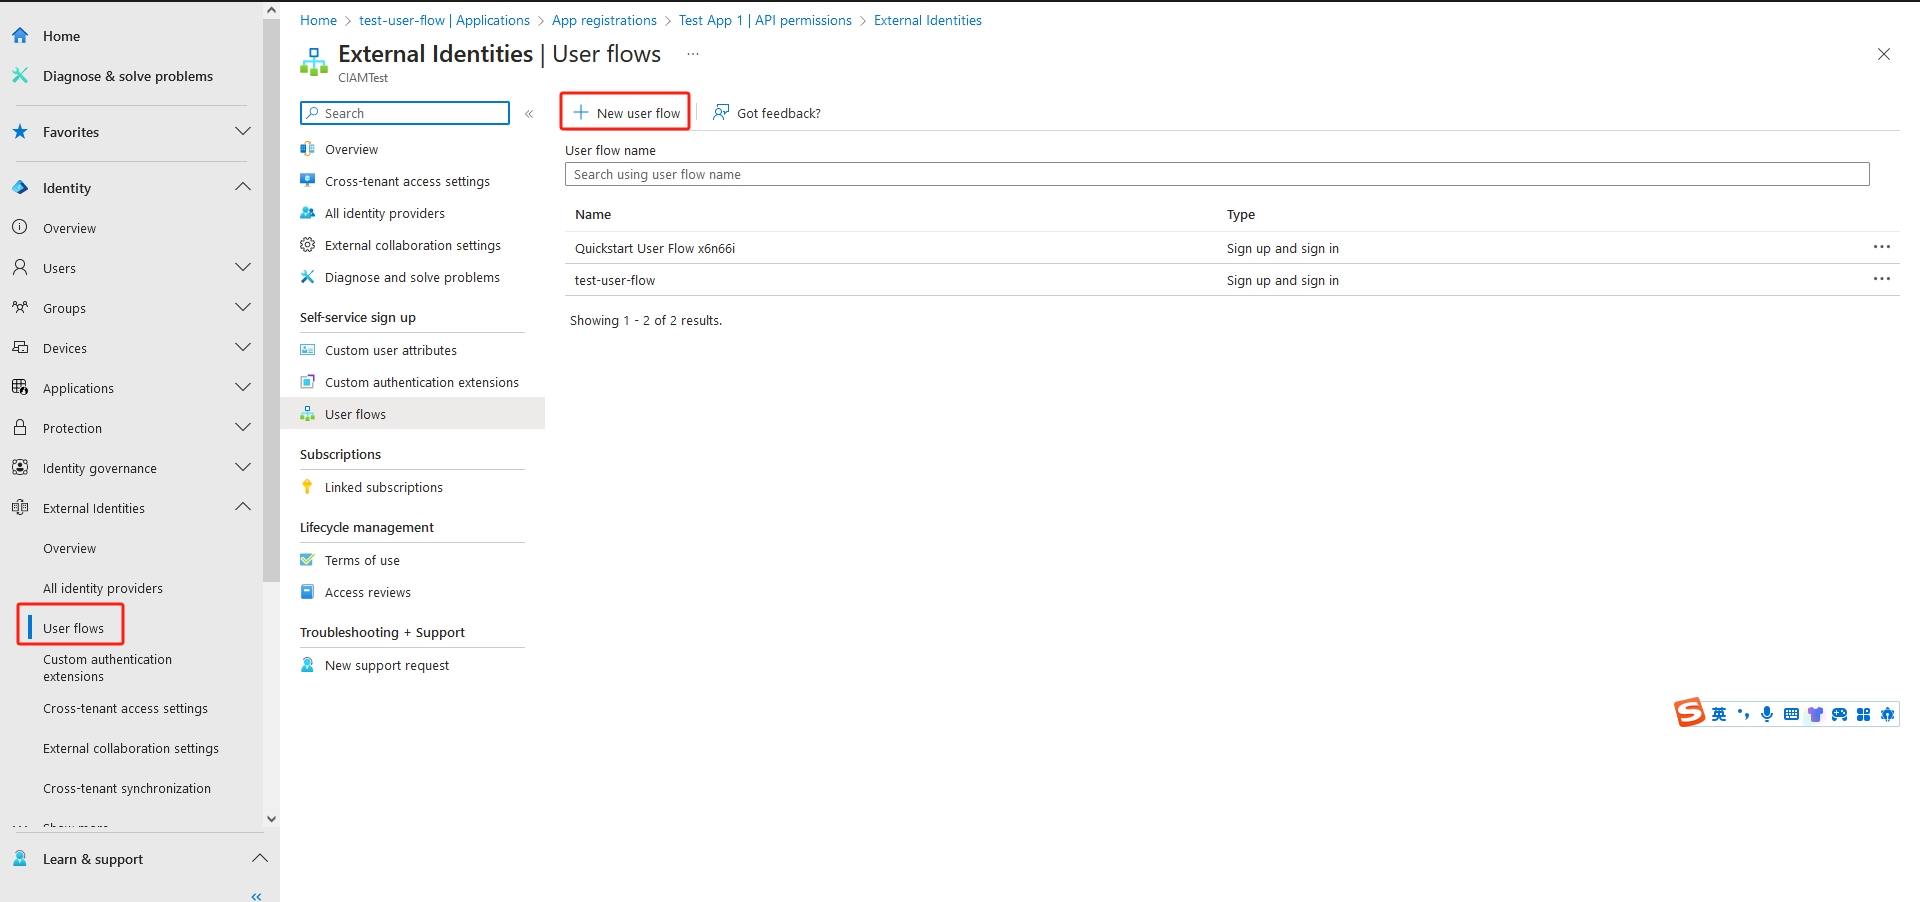This screenshot has width=1920, height=902.
Task: Click the sidebar scroll down arrow
Action: point(271,819)
